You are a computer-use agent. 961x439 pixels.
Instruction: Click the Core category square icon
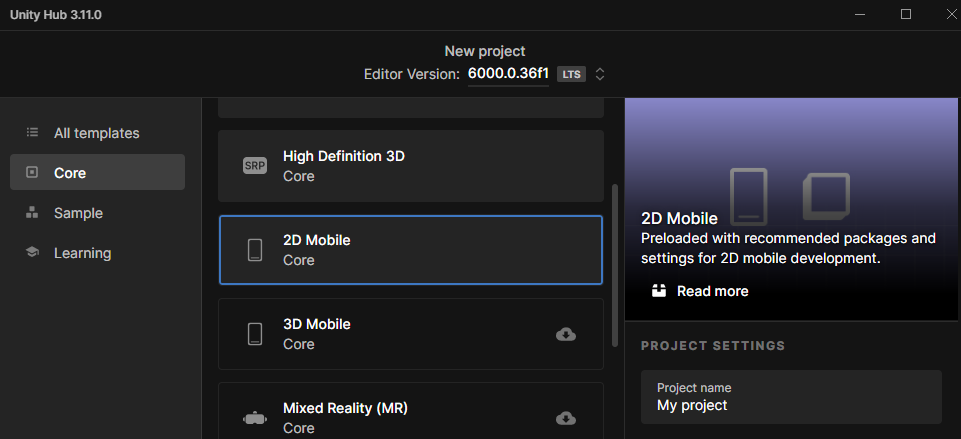click(x=32, y=172)
